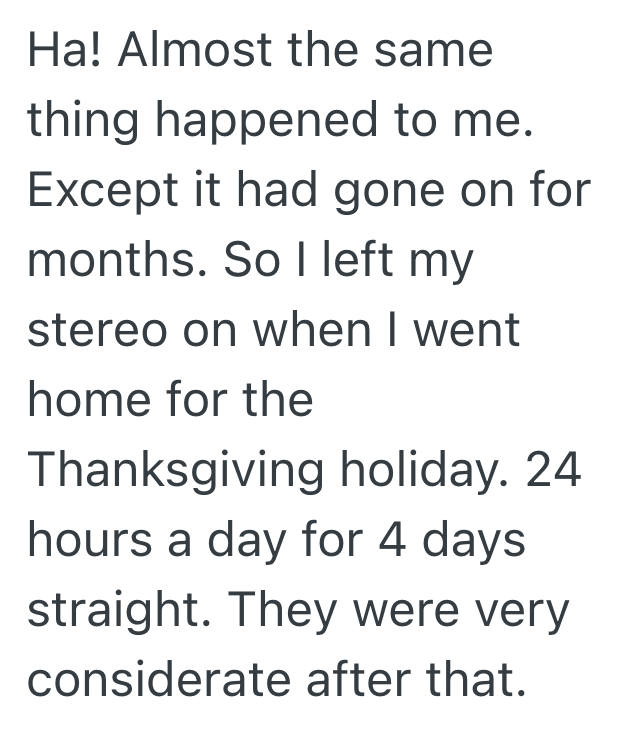Viewport: 634px width, 736px height.
Task: Click on the word "gone"
Action: click(385, 190)
